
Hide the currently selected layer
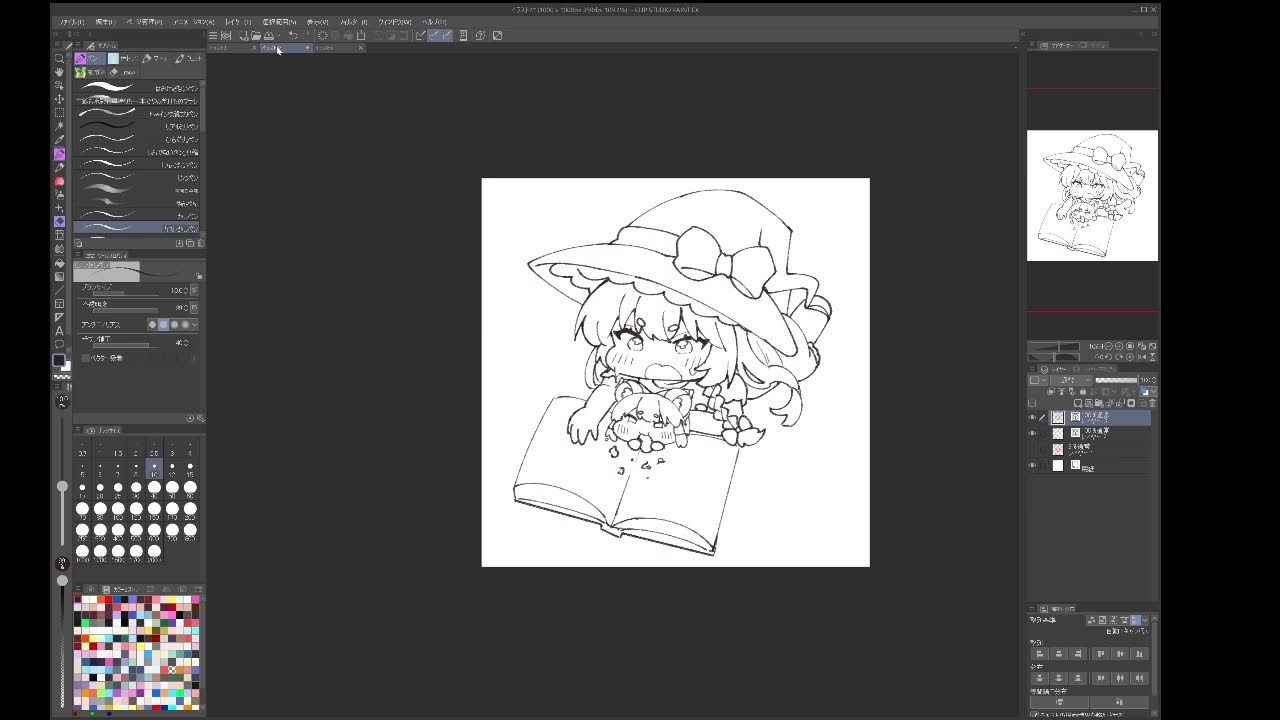point(1032,418)
